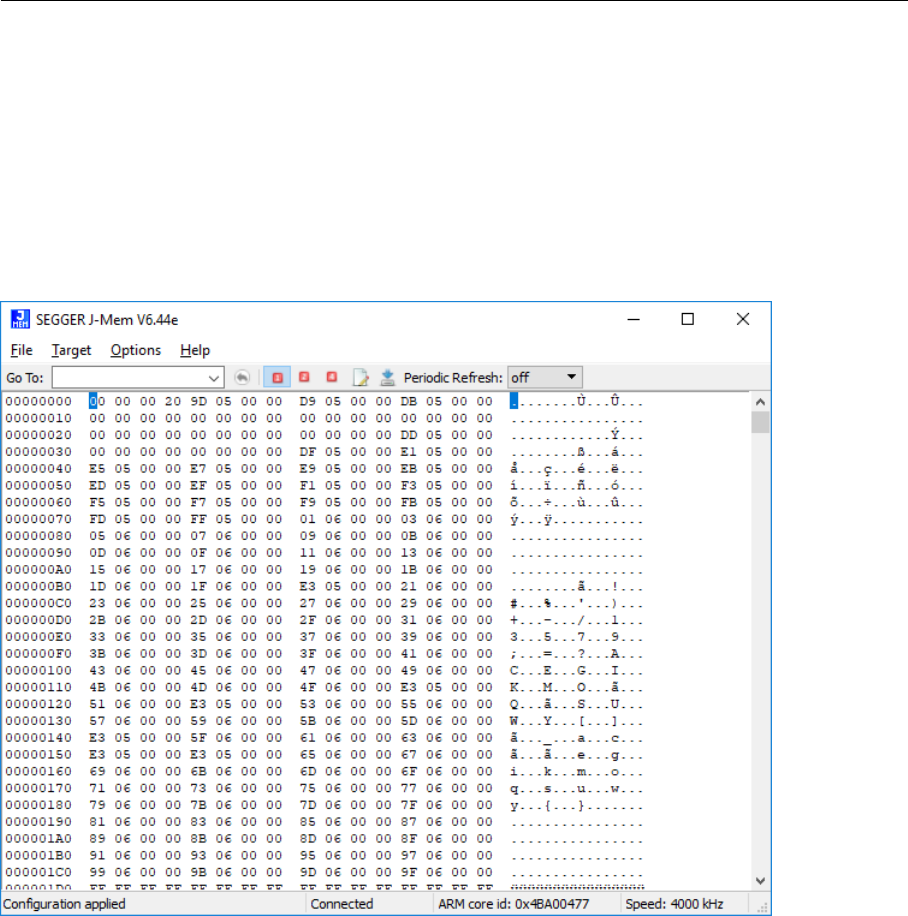This screenshot has height=916, width=908.
Task: Click the vertical scrollbar thumb
Action: pos(761,422)
